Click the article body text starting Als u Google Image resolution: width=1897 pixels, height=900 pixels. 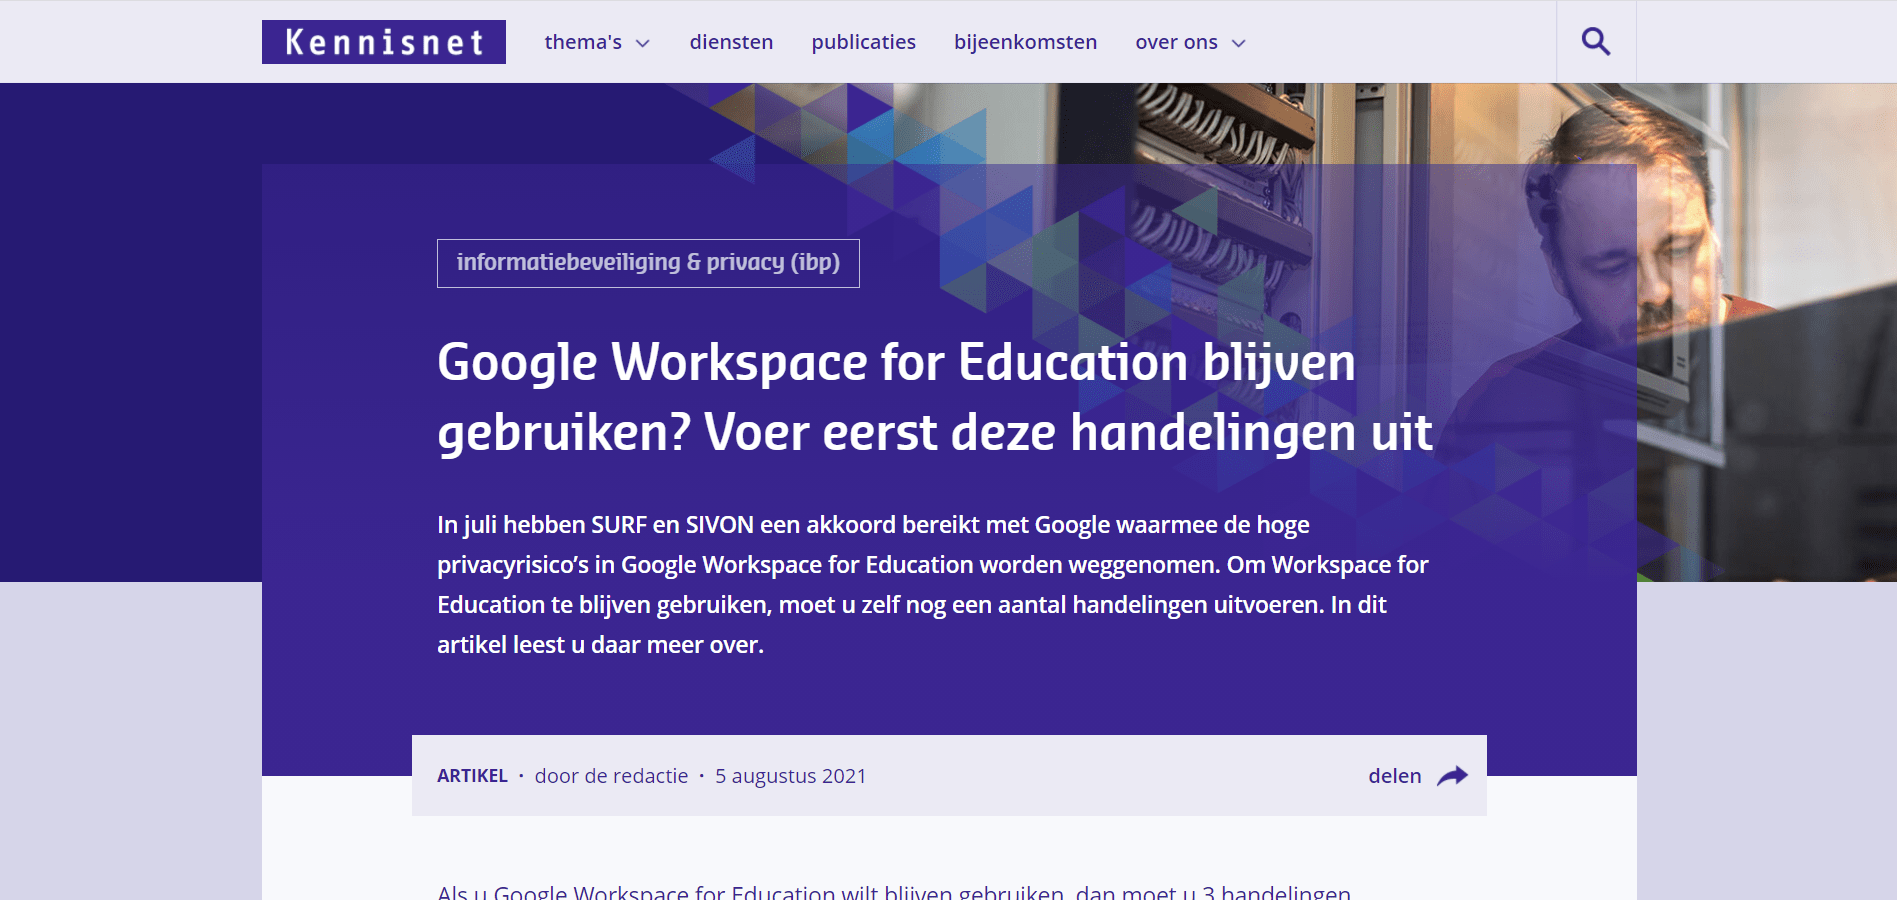click(893, 891)
